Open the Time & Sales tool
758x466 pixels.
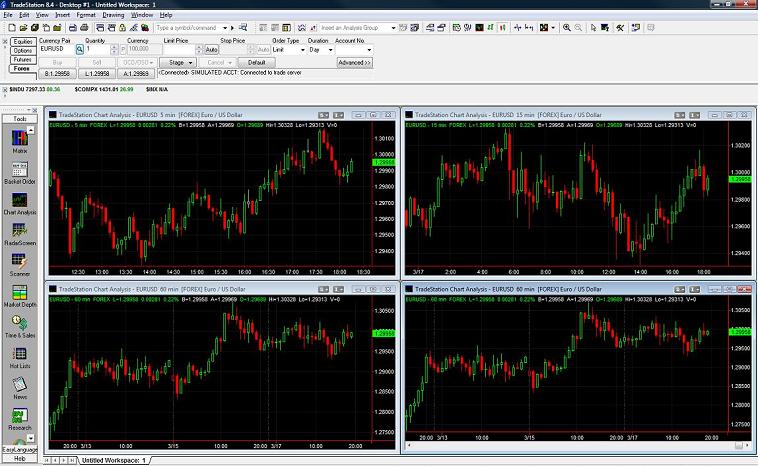click(x=20, y=326)
